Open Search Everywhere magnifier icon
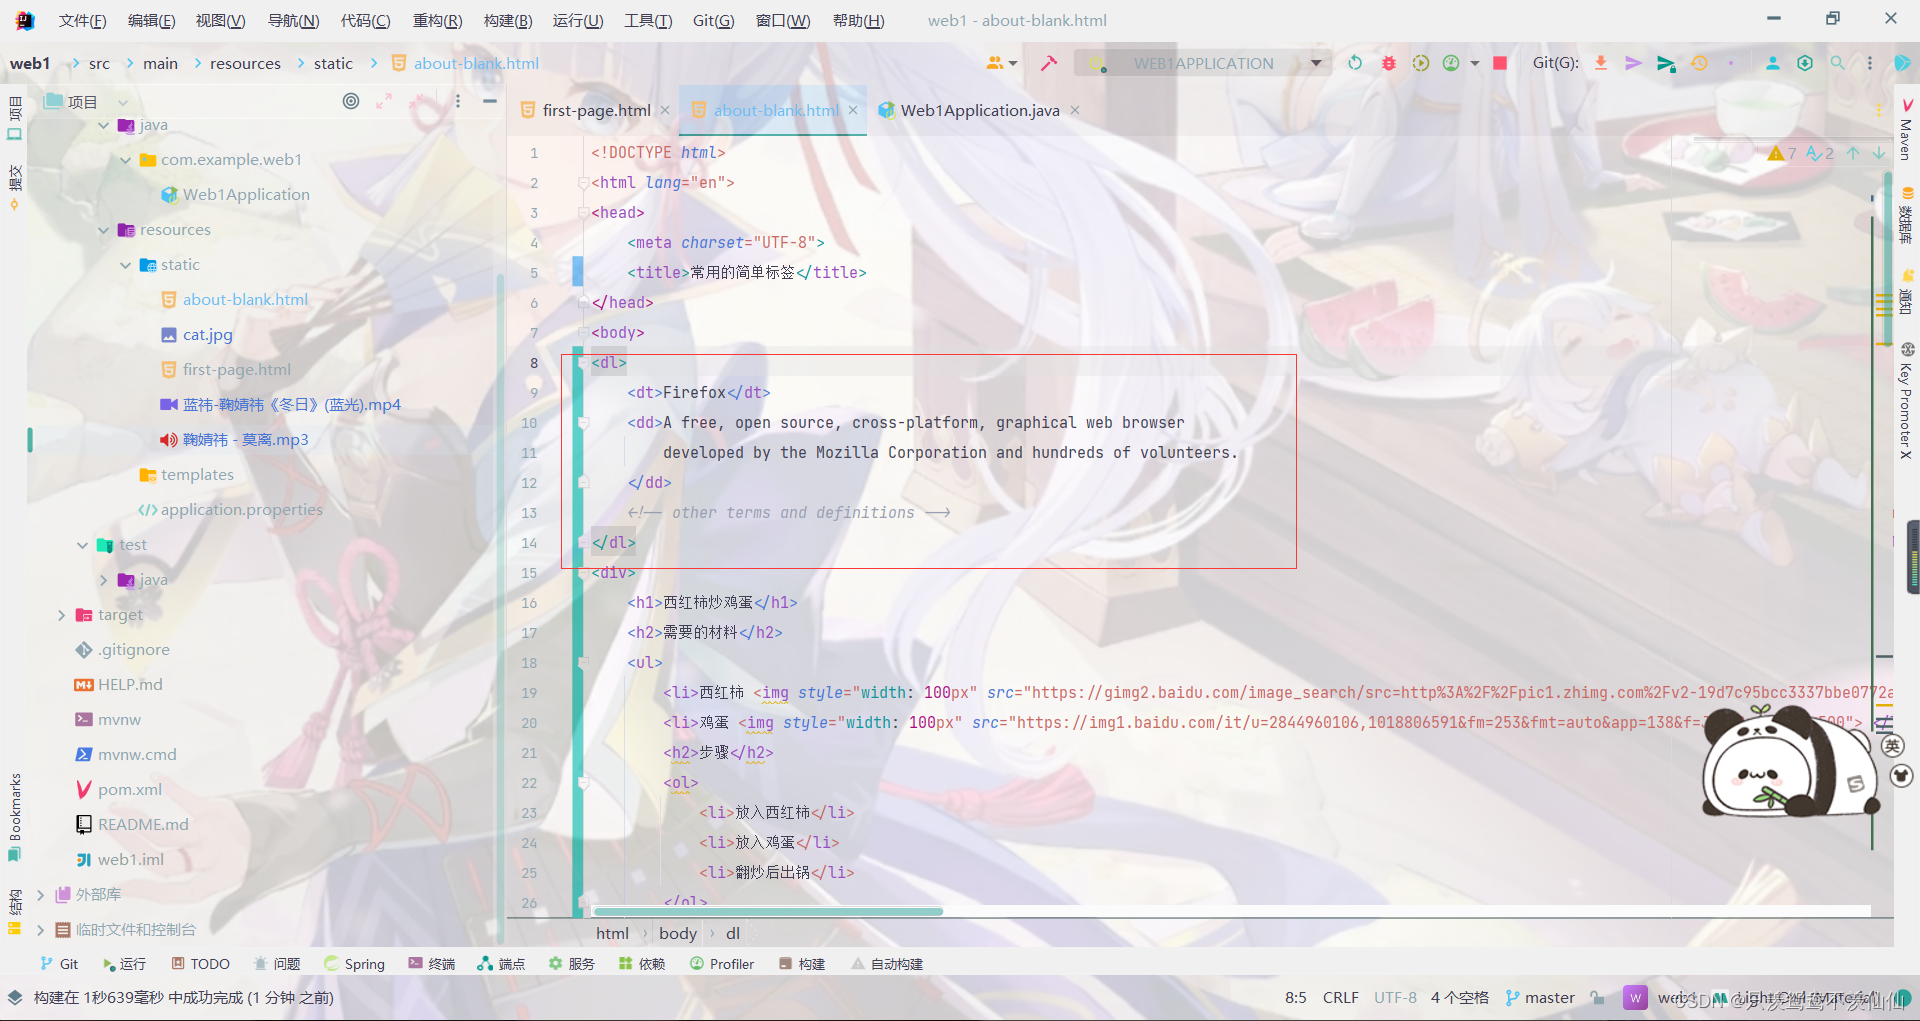 (x=1837, y=63)
